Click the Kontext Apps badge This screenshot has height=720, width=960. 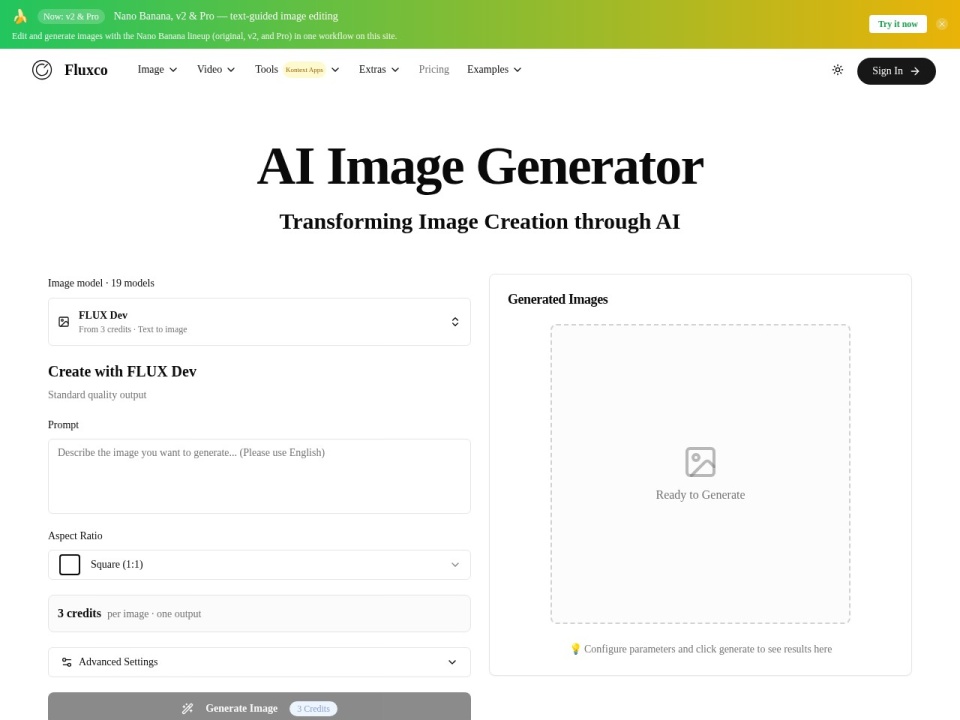point(304,70)
